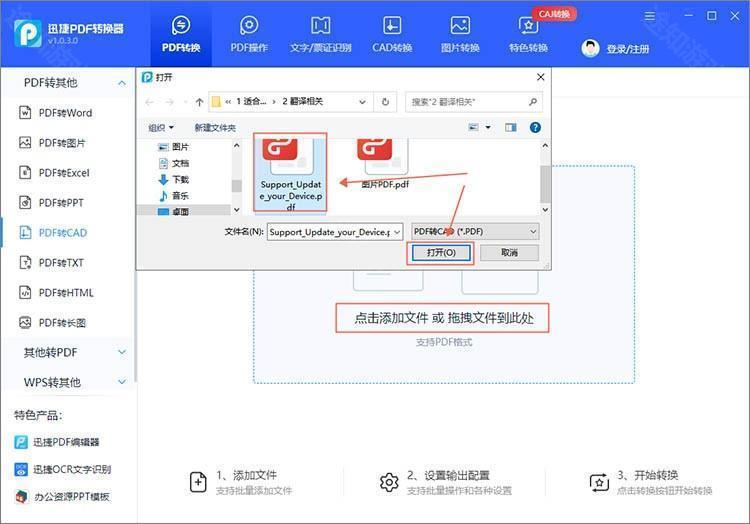The width and height of the screenshot is (750, 524).
Task: Open the PDF转CAD file type dropdown
Action: [x=474, y=231]
